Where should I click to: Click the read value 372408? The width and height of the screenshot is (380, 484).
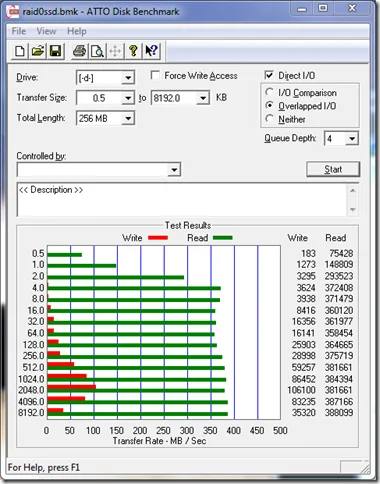click(339, 288)
